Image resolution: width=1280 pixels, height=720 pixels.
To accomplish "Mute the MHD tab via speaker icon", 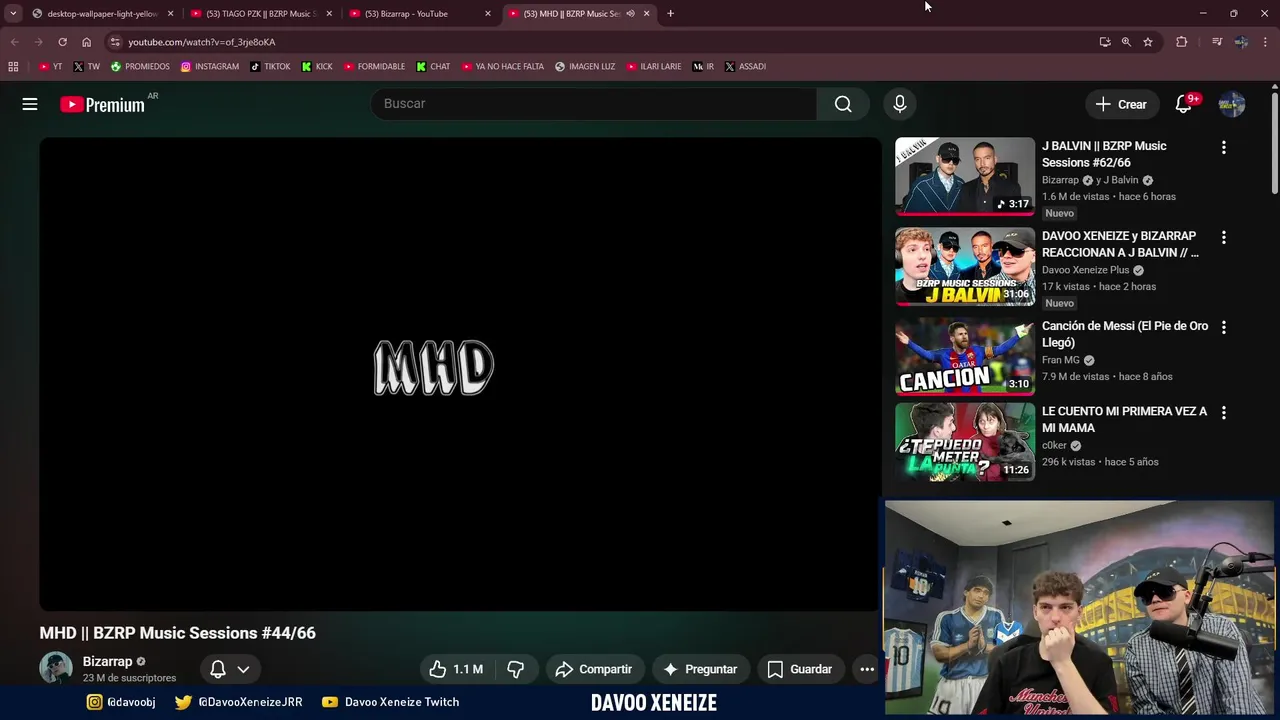I will tap(630, 14).
